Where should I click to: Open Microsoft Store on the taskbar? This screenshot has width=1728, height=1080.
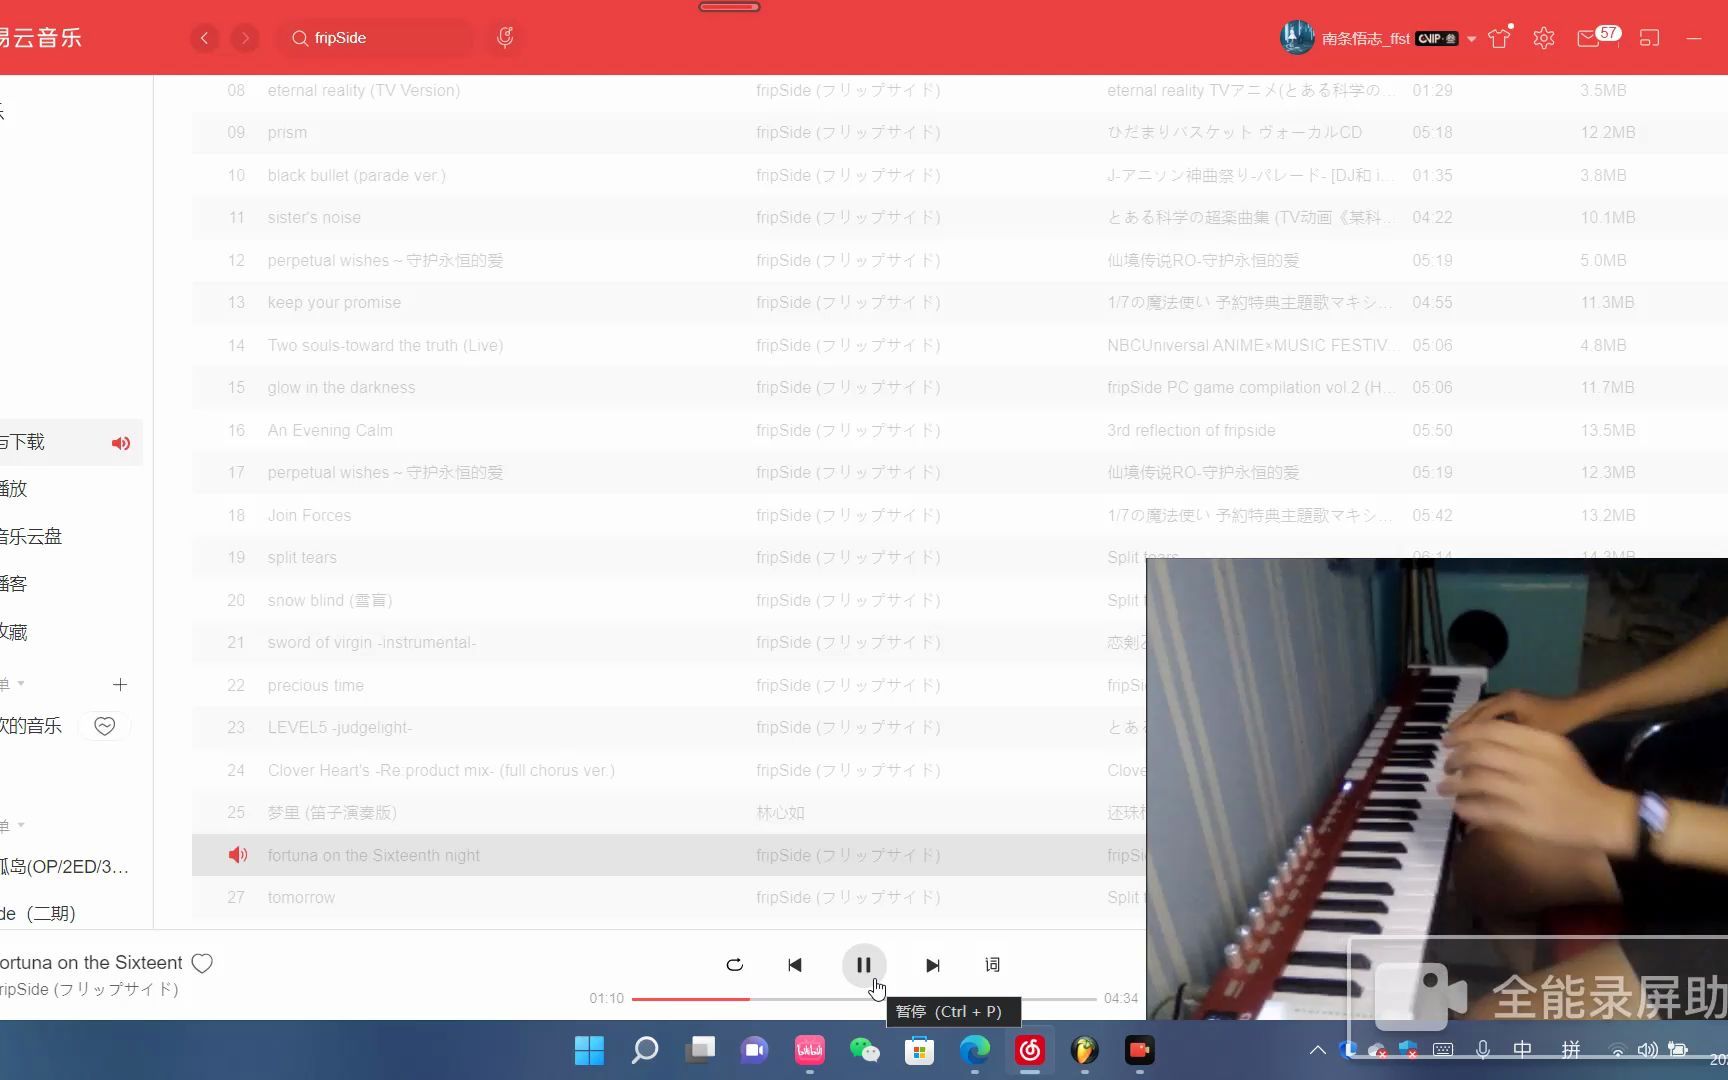click(x=919, y=1050)
